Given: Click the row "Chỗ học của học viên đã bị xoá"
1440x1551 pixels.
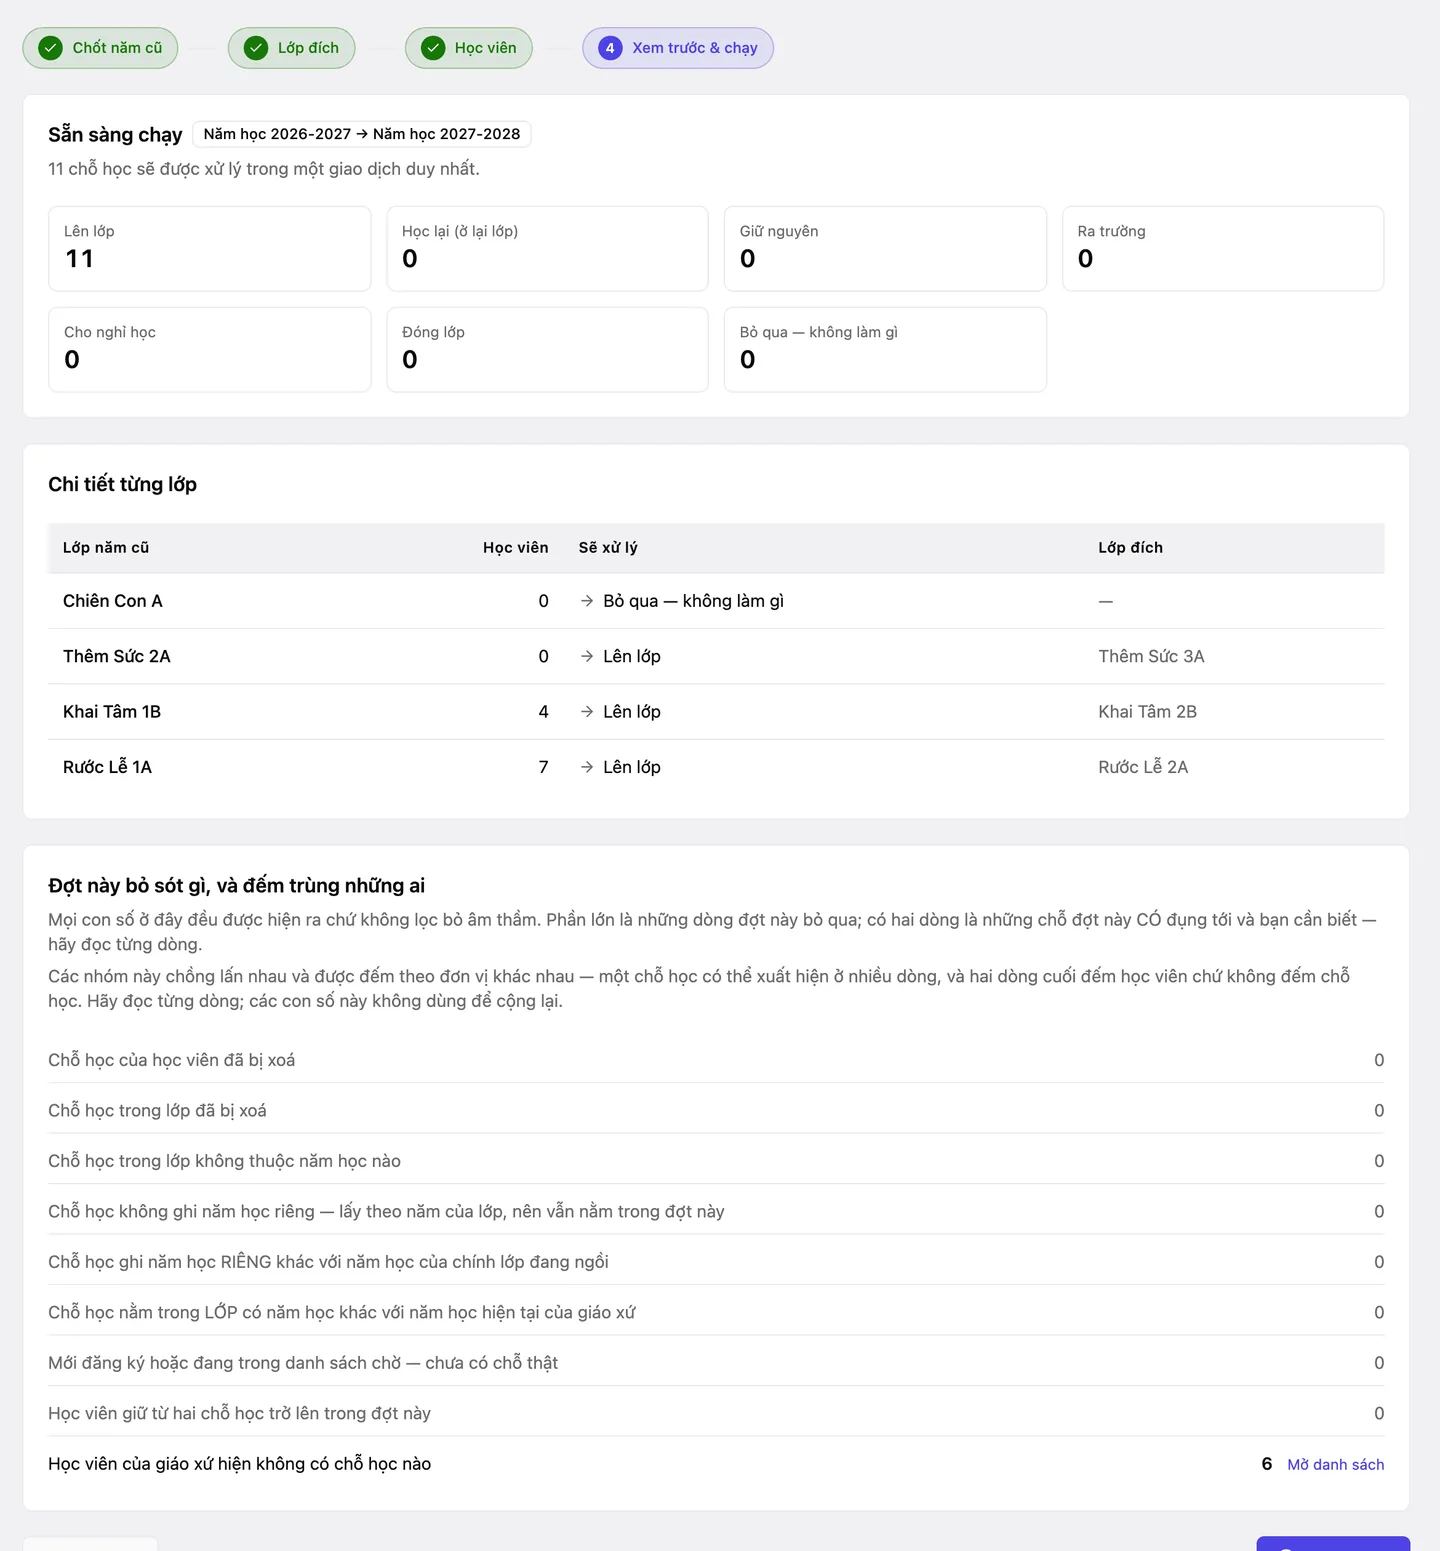Looking at the screenshot, I should pyautogui.click(x=716, y=1060).
